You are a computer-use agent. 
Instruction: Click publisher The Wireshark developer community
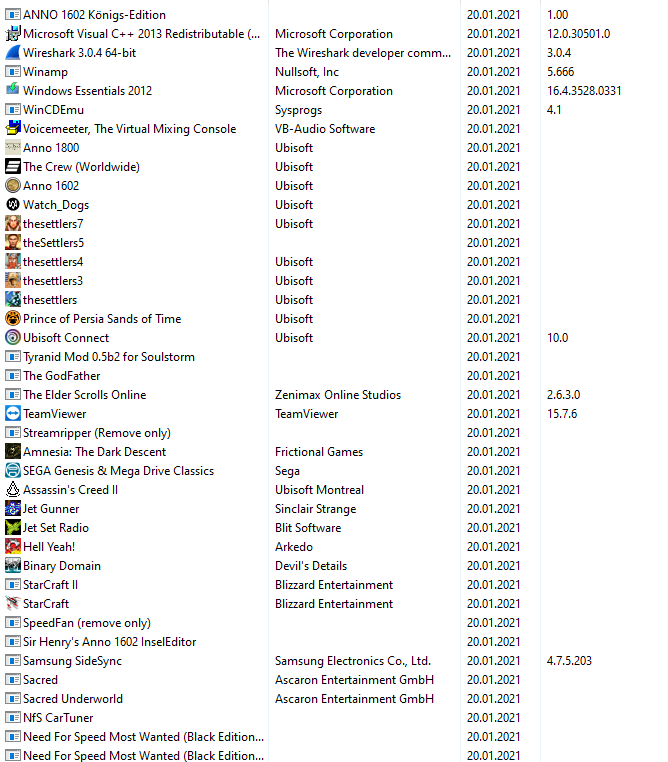pyautogui.click(x=363, y=52)
